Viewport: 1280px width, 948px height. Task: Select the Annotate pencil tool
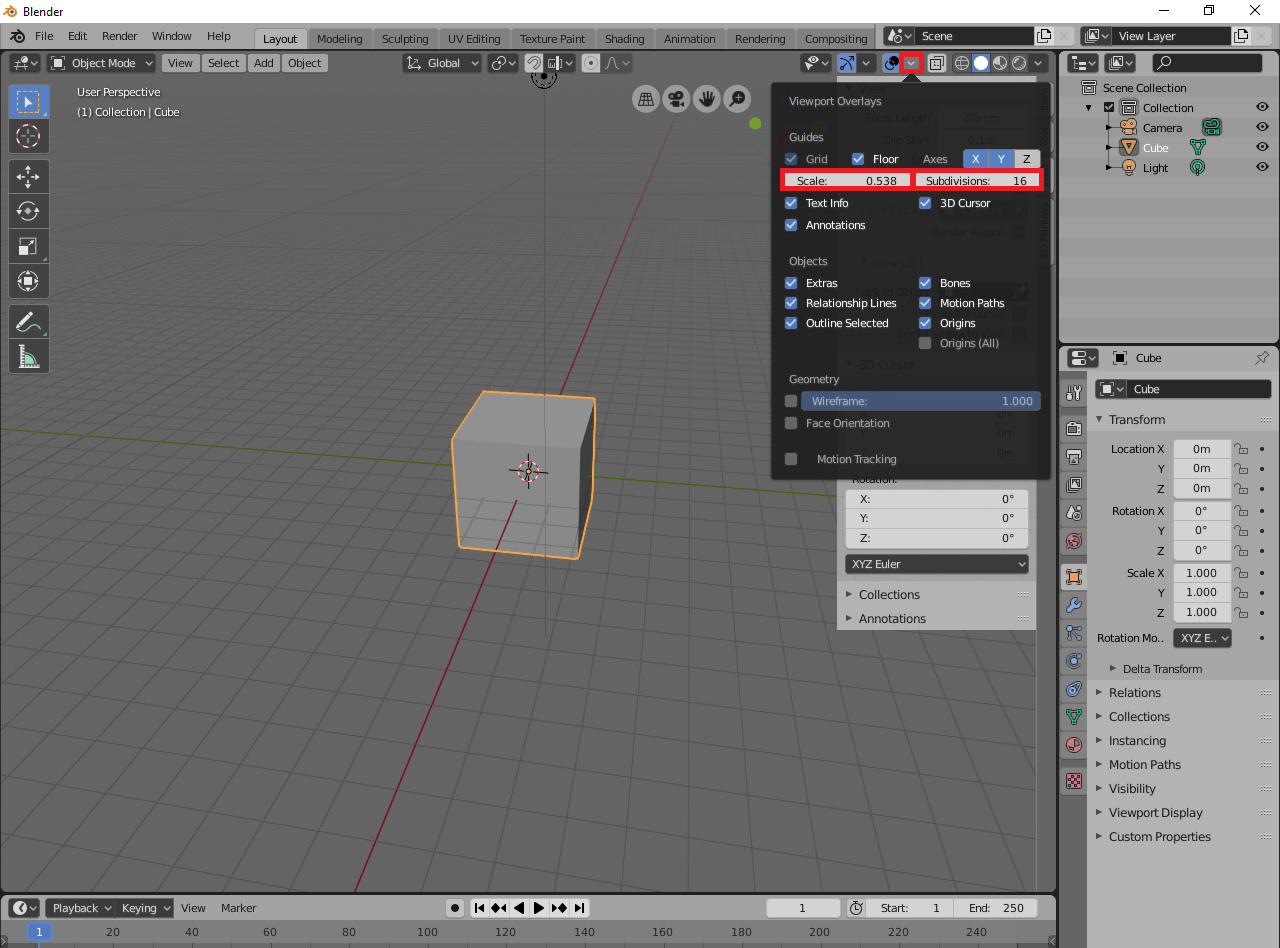click(x=29, y=322)
